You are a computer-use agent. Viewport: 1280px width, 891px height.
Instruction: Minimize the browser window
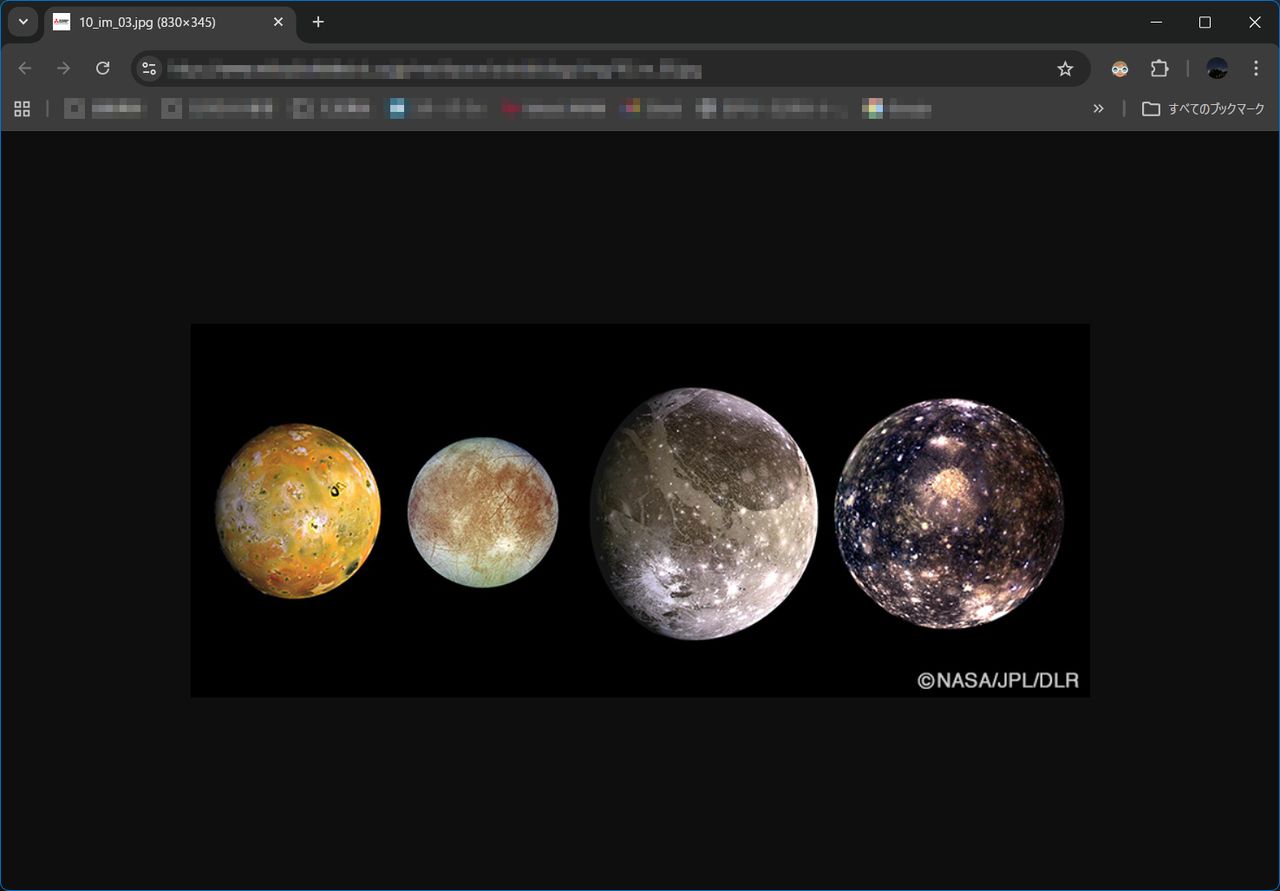[1157, 22]
